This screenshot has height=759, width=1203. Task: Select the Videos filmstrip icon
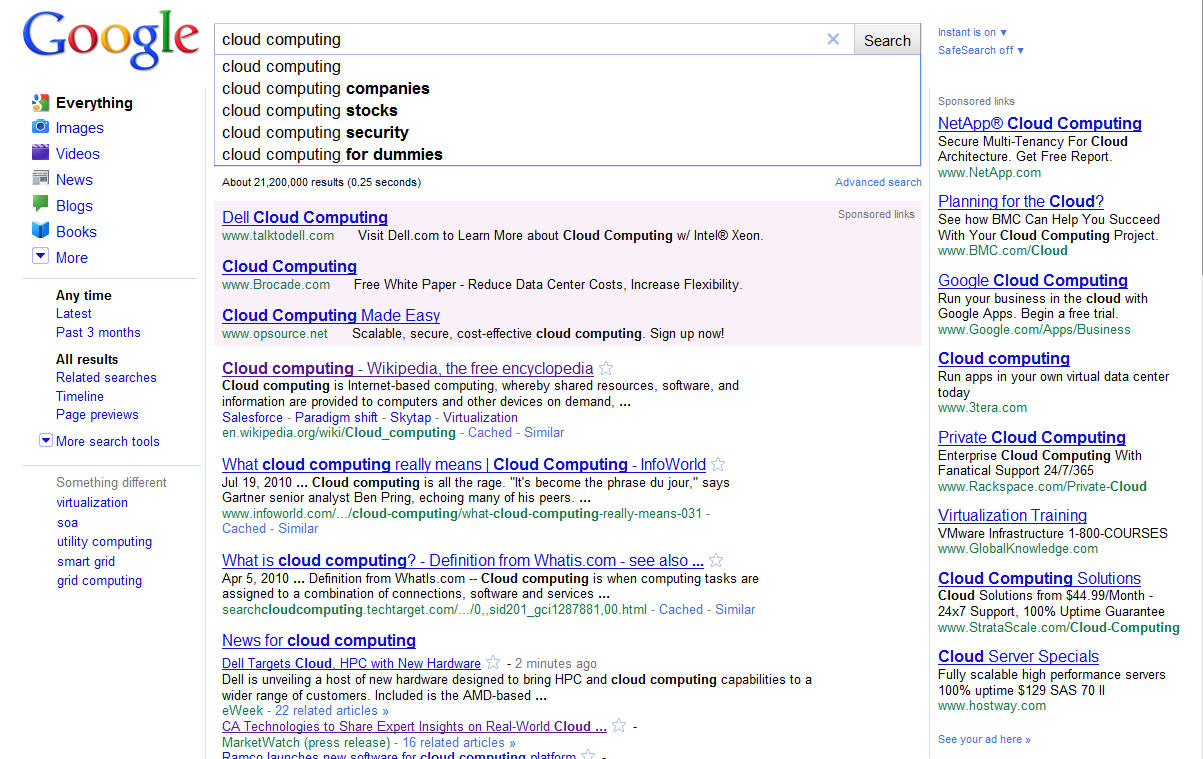coord(40,153)
